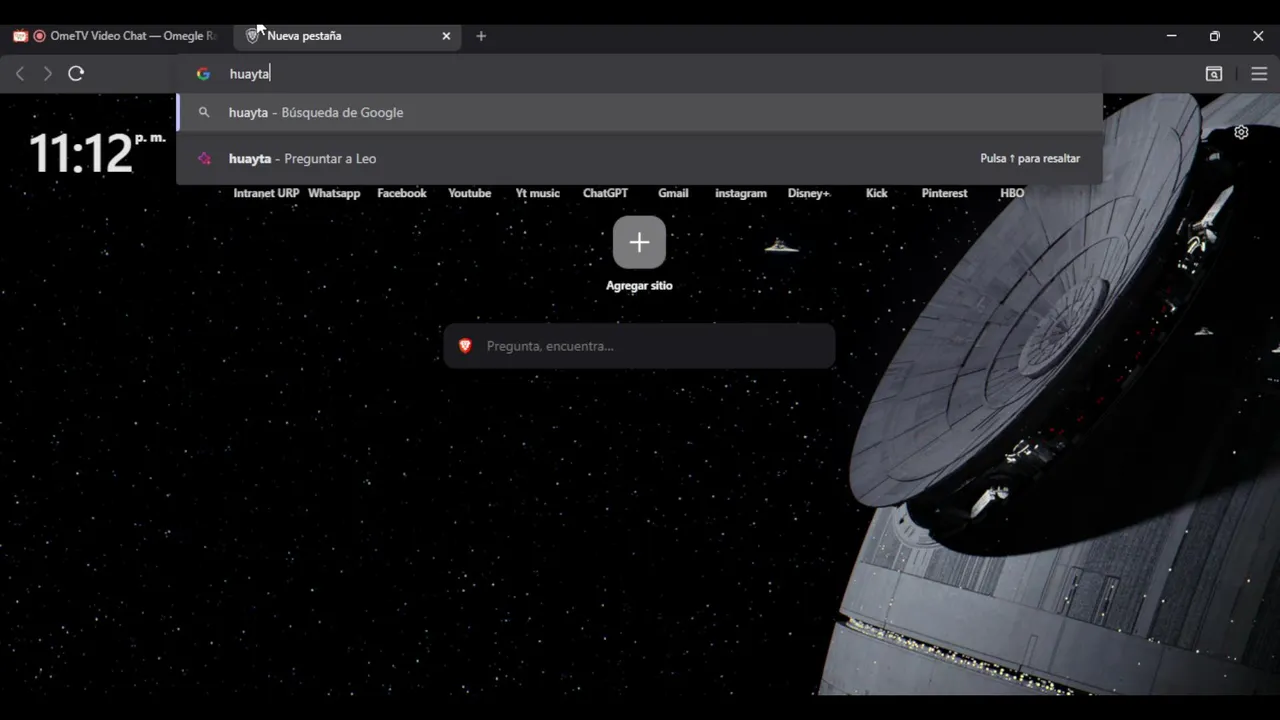Click the Google icon in address bar
This screenshot has width=1280, height=720.
pyautogui.click(x=203, y=74)
